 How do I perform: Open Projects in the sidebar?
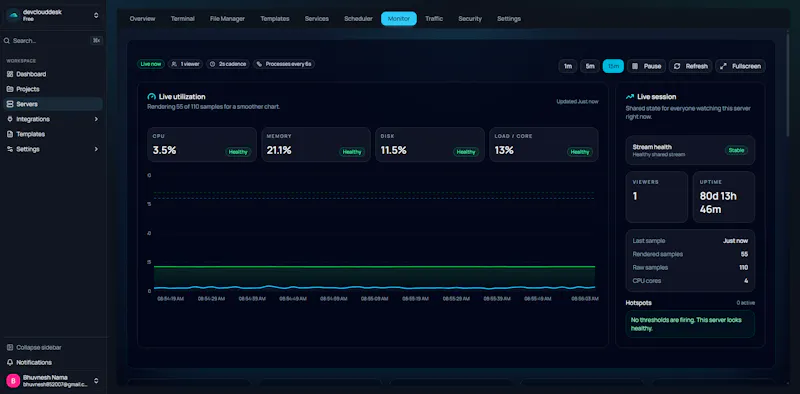(x=53, y=89)
